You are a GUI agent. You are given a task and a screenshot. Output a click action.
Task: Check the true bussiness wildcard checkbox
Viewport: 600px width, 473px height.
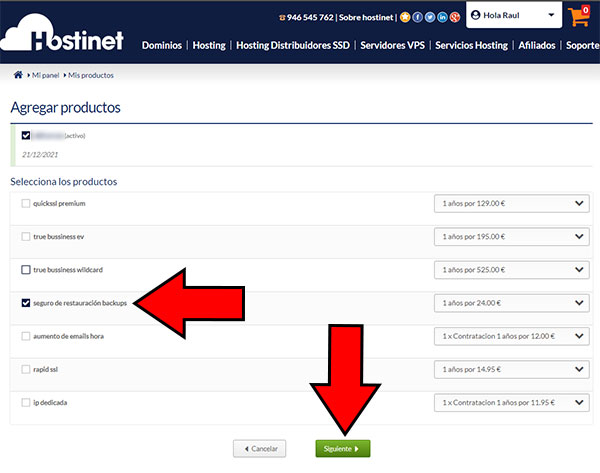point(26,270)
